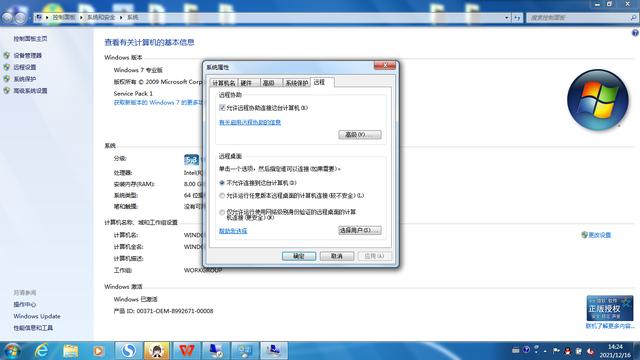Open 远程设置 in the left pane

pos(24,67)
